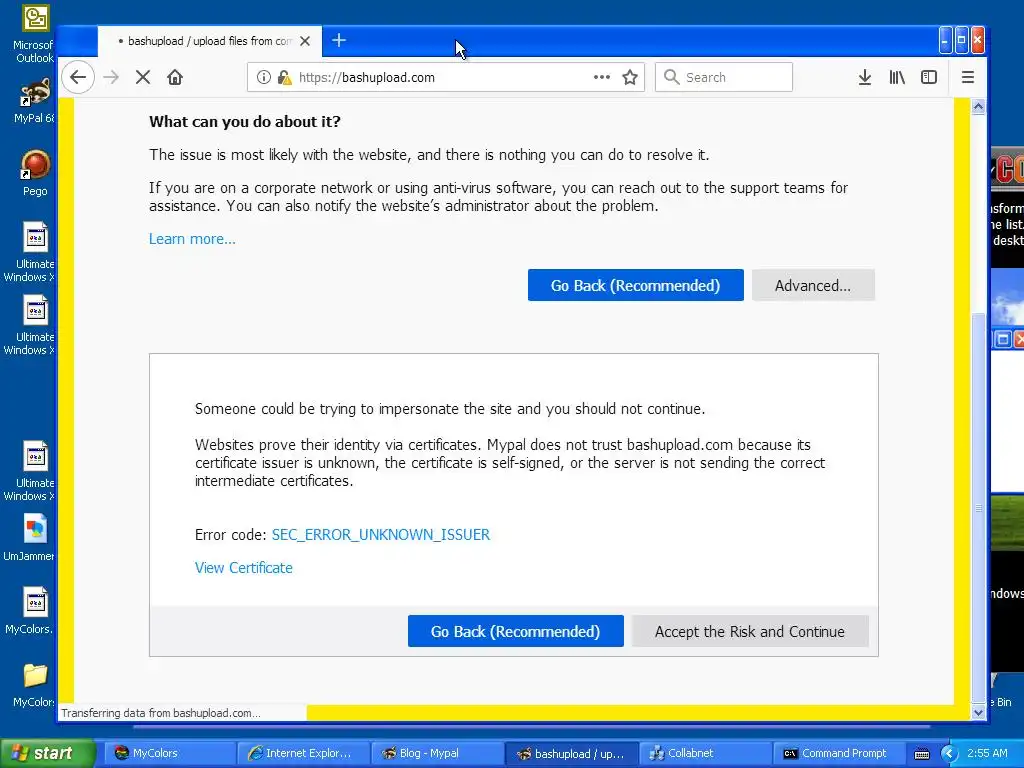Toggle the sidebars icon

pos(929,77)
